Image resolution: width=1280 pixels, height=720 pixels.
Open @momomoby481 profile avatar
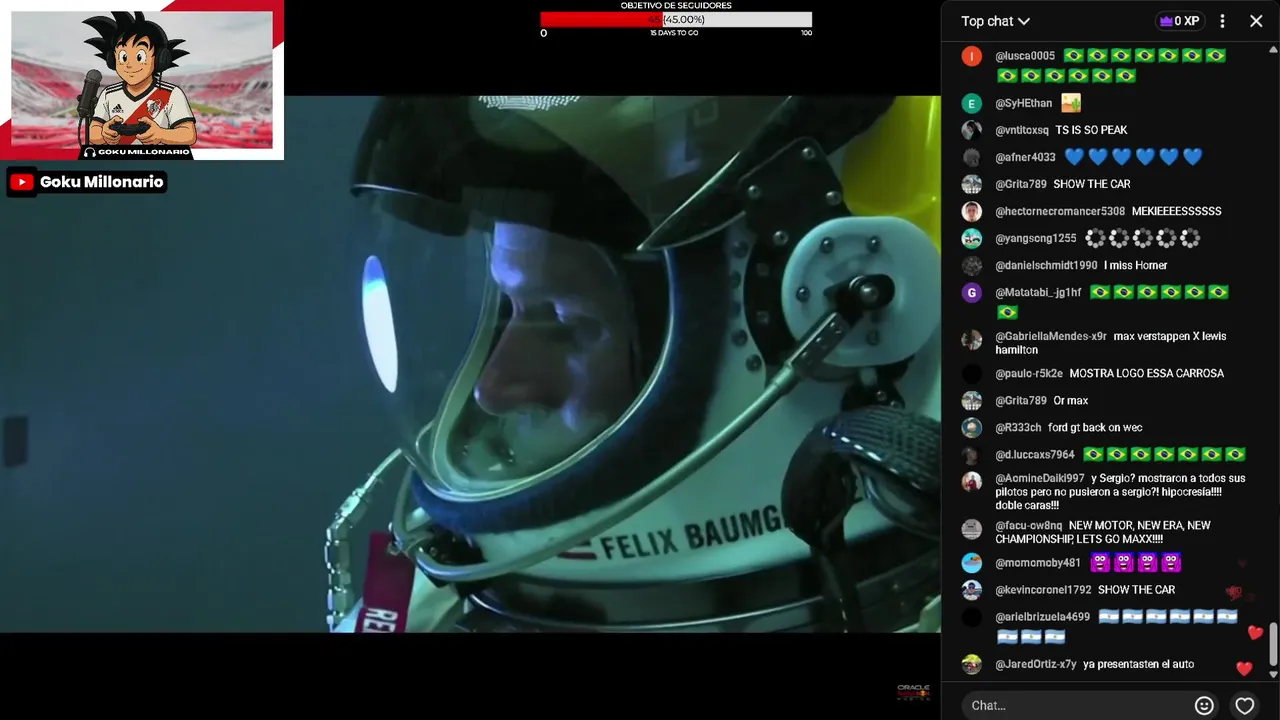click(x=972, y=563)
